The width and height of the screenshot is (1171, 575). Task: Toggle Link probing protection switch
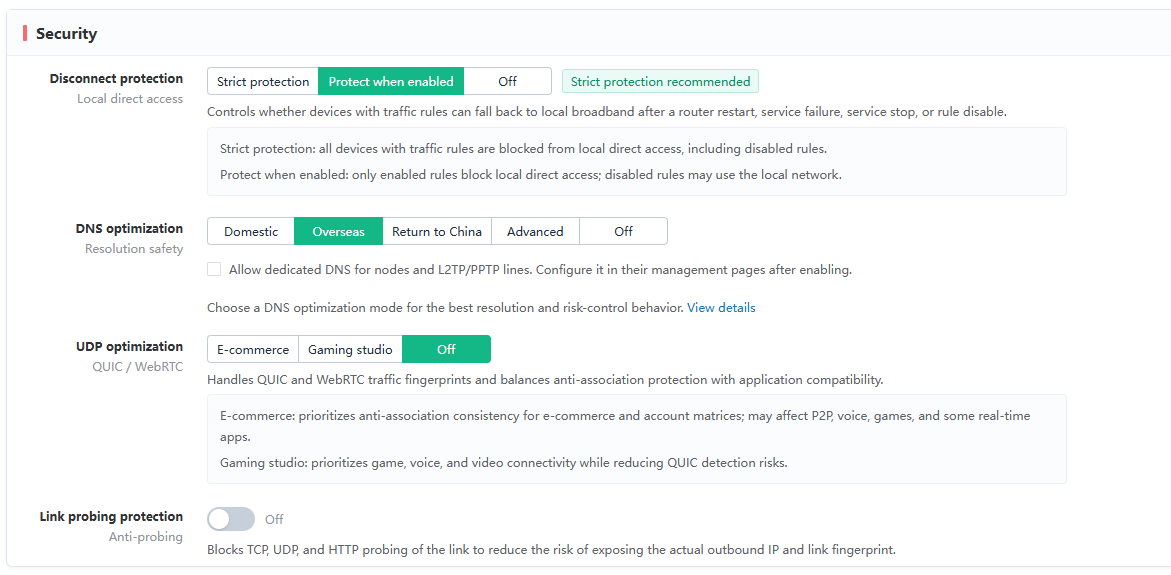point(231,519)
